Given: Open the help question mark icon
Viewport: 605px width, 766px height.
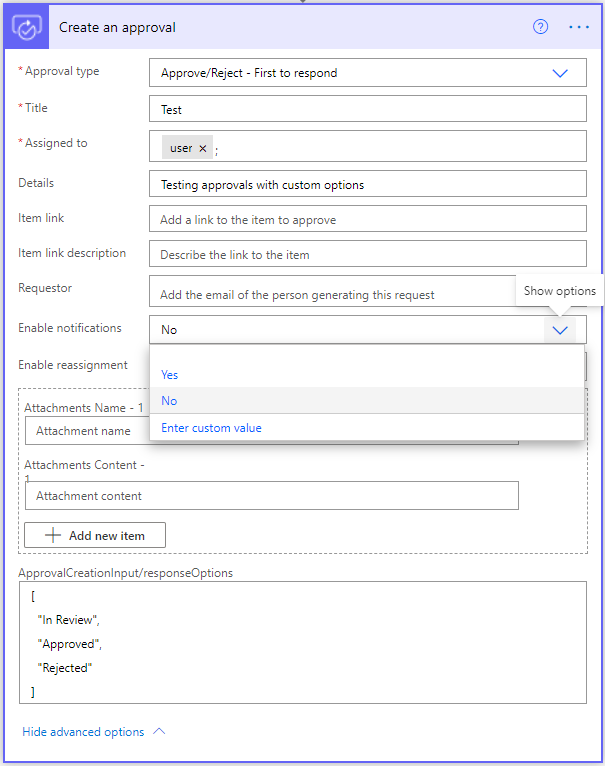Looking at the screenshot, I should coord(540,27).
